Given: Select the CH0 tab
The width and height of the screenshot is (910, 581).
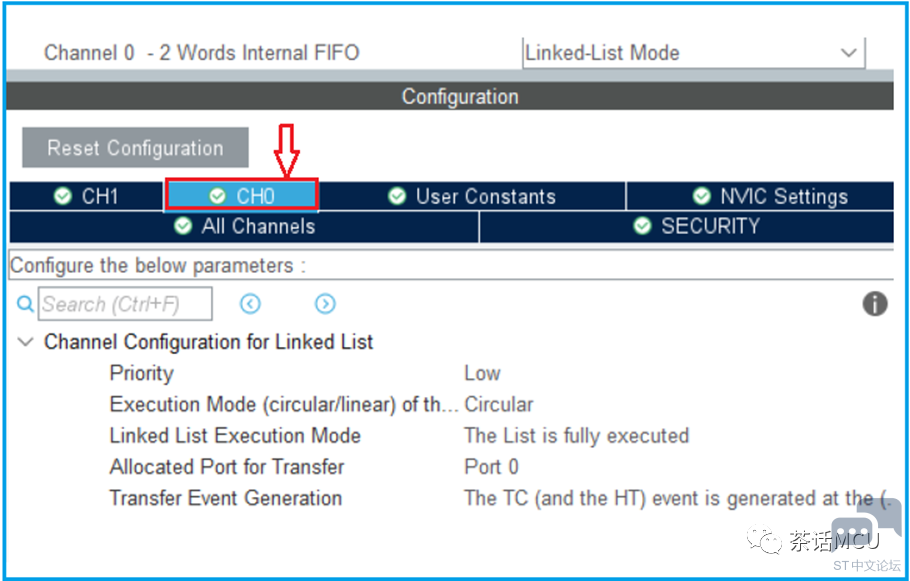Looking at the screenshot, I should point(241,195).
